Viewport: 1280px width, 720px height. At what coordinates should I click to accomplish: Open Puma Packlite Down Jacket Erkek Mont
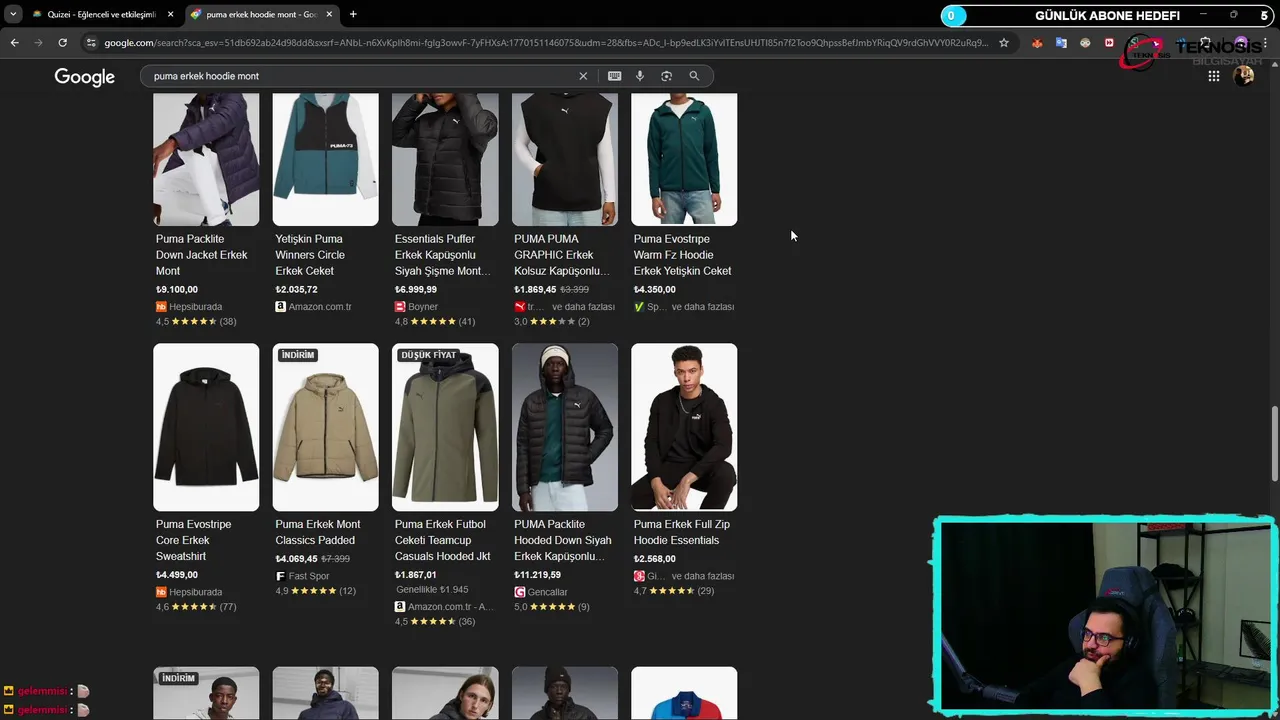[x=202, y=255]
